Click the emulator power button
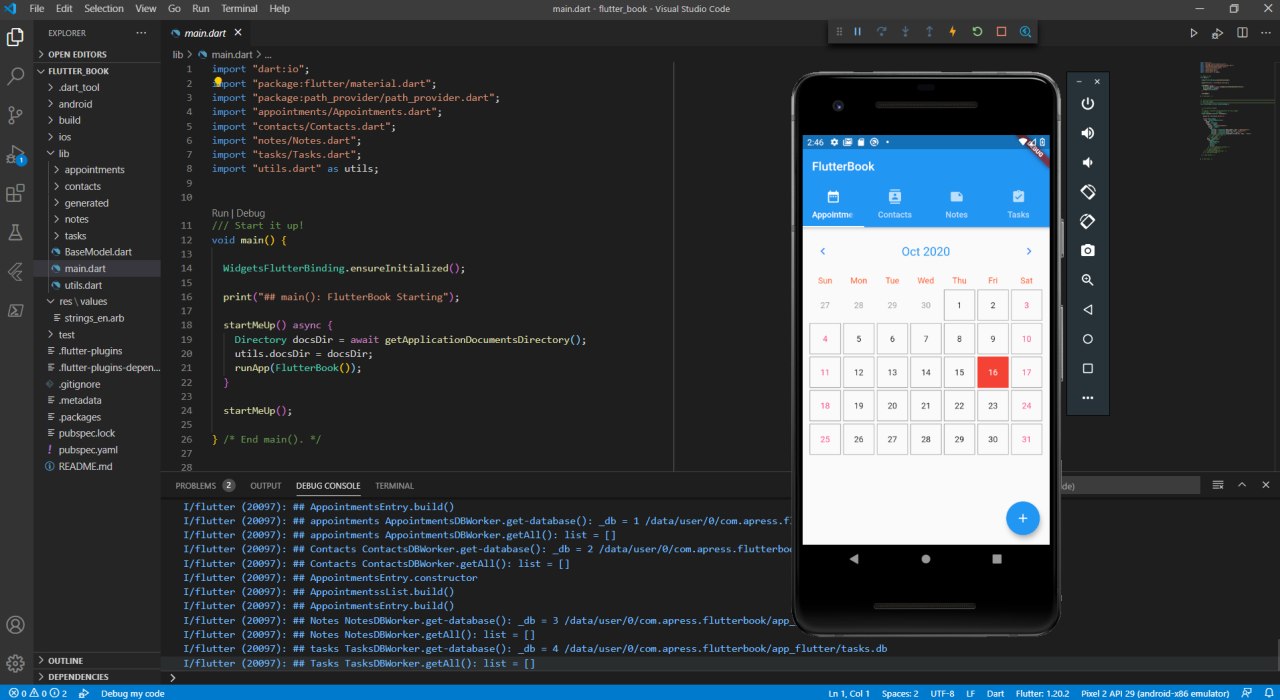 (1088, 104)
